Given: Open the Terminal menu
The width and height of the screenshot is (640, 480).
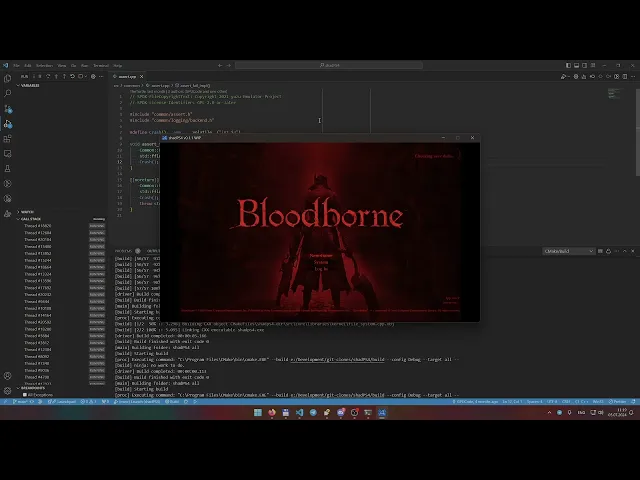Looking at the screenshot, I should click(101, 65).
